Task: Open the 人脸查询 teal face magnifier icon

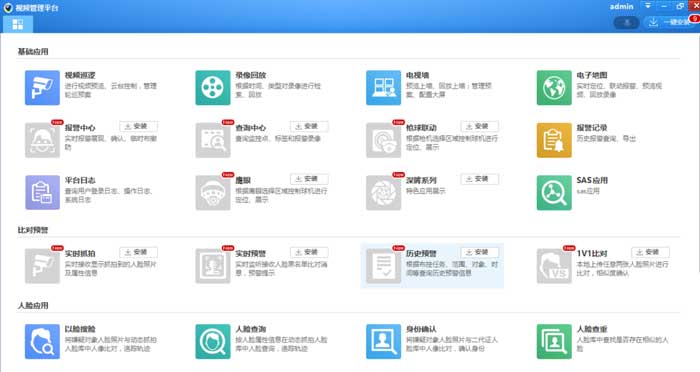Action: point(213,342)
